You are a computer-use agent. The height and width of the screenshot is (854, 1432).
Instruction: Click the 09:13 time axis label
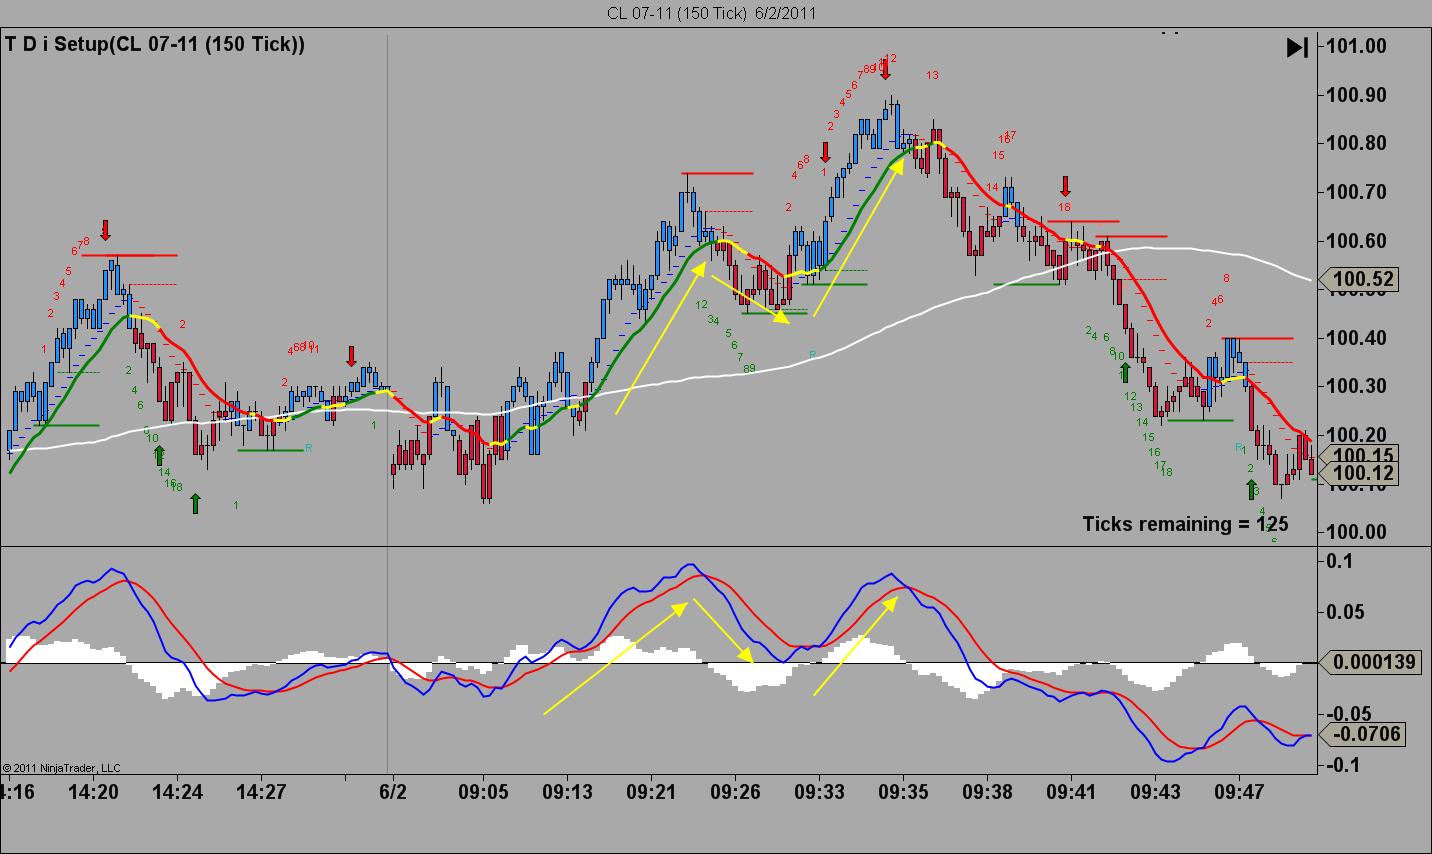pyautogui.click(x=566, y=792)
